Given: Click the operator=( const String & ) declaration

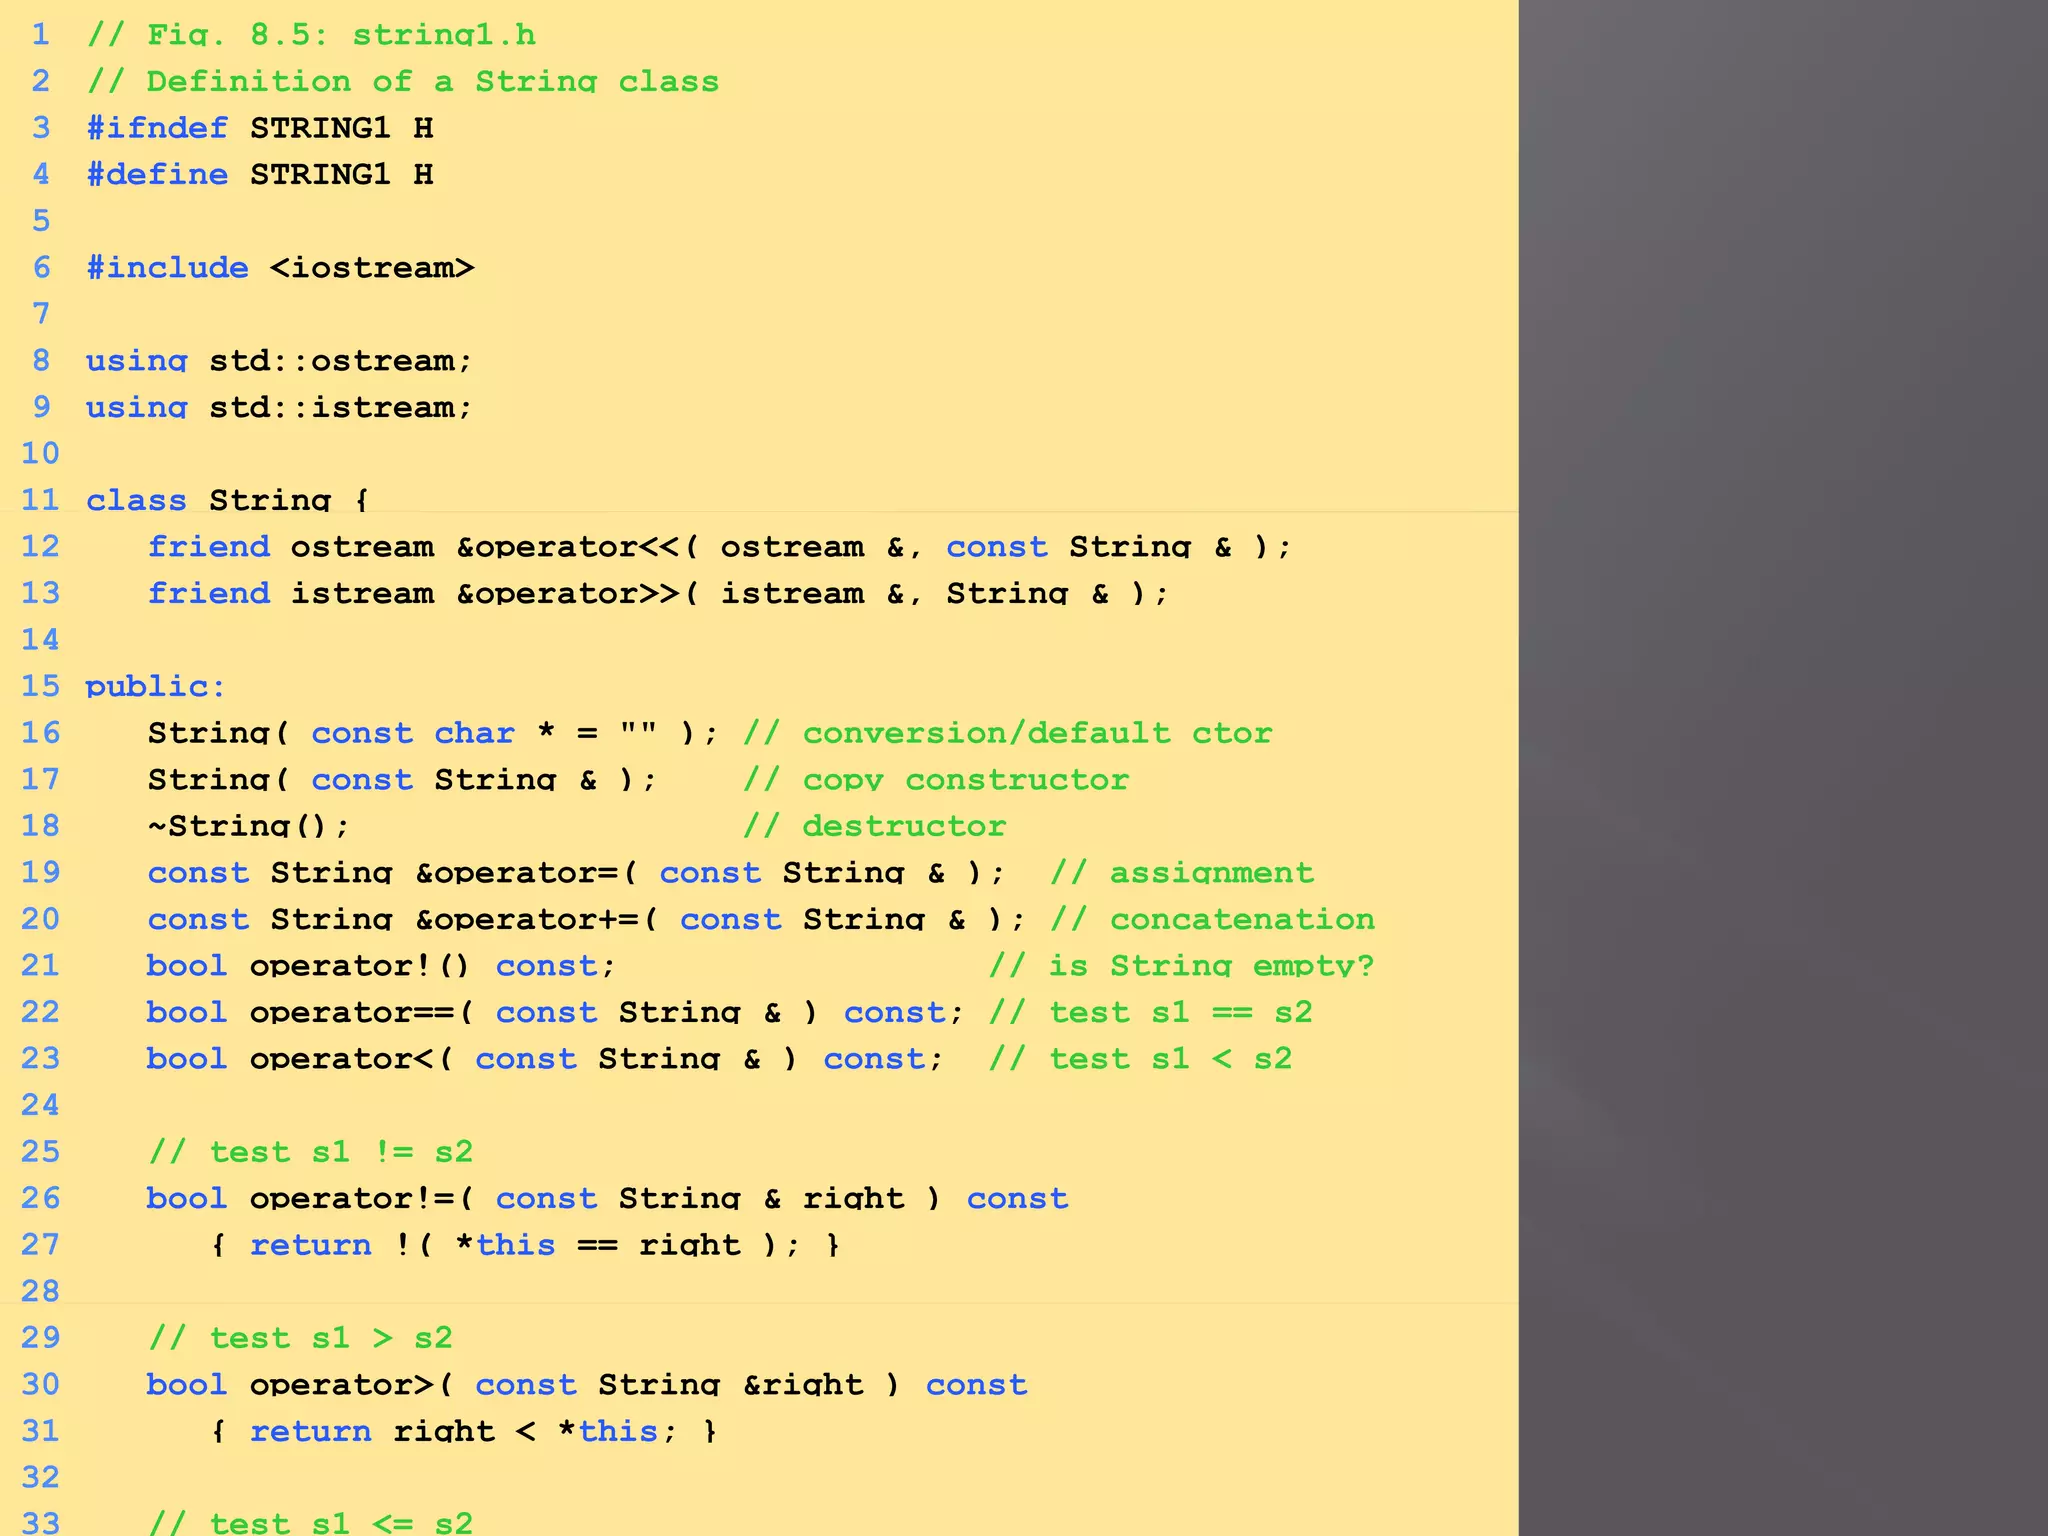Looking at the screenshot, I should (x=576, y=872).
